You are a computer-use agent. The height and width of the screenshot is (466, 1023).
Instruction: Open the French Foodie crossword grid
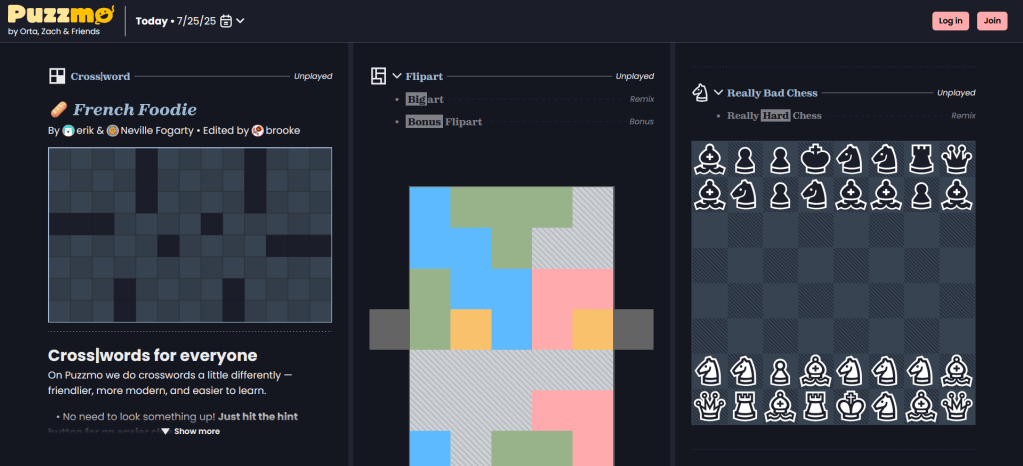[x=190, y=236]
